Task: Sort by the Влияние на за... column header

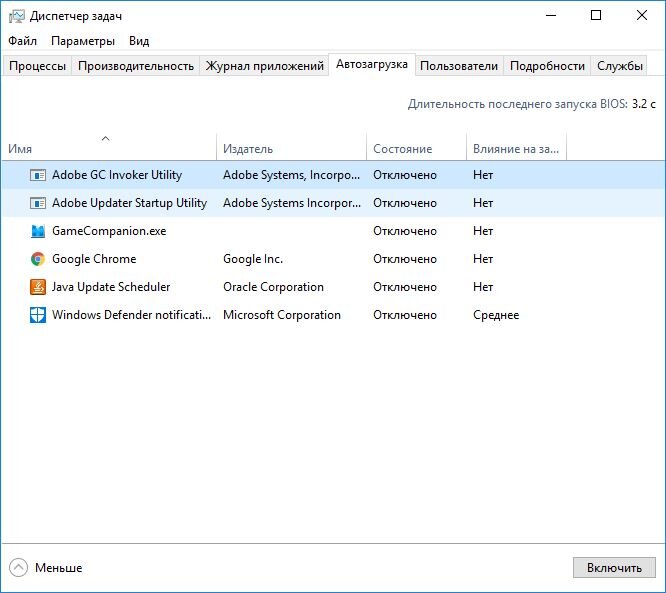Action: (x=516, y=149)
